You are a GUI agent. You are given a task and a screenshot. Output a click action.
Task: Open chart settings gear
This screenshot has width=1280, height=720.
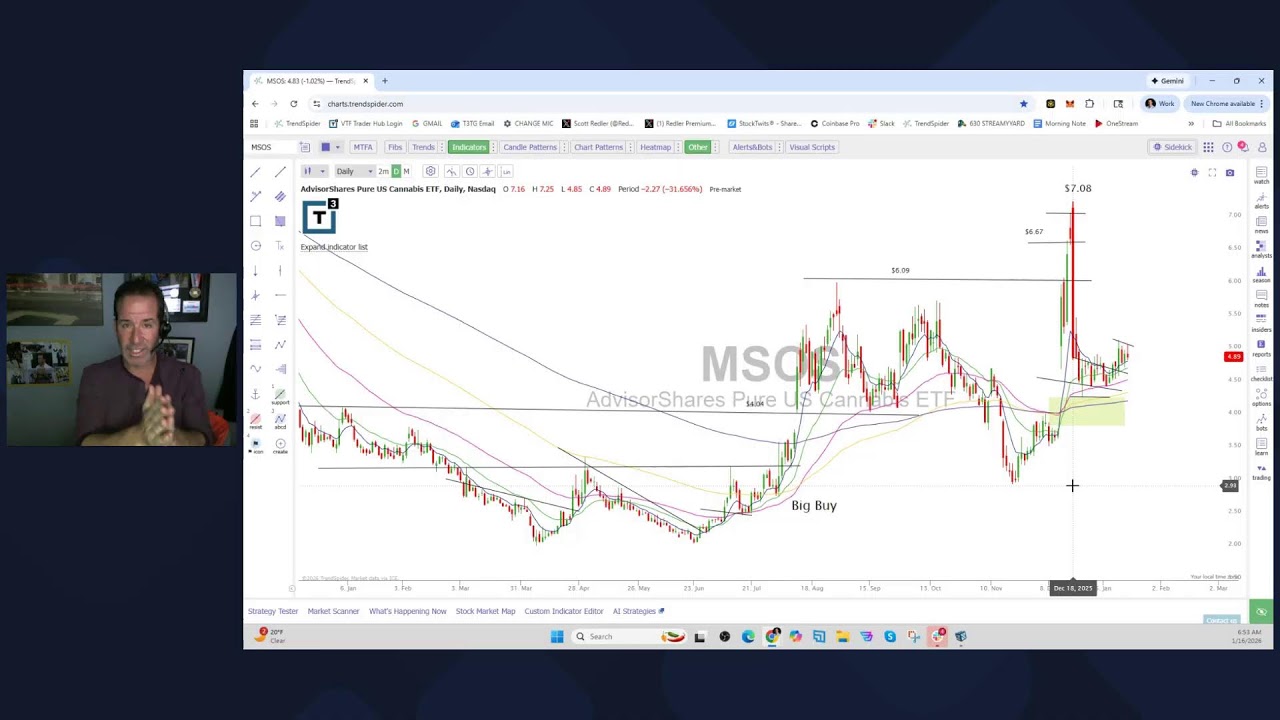pyautogui.click(x=430, y=171)
